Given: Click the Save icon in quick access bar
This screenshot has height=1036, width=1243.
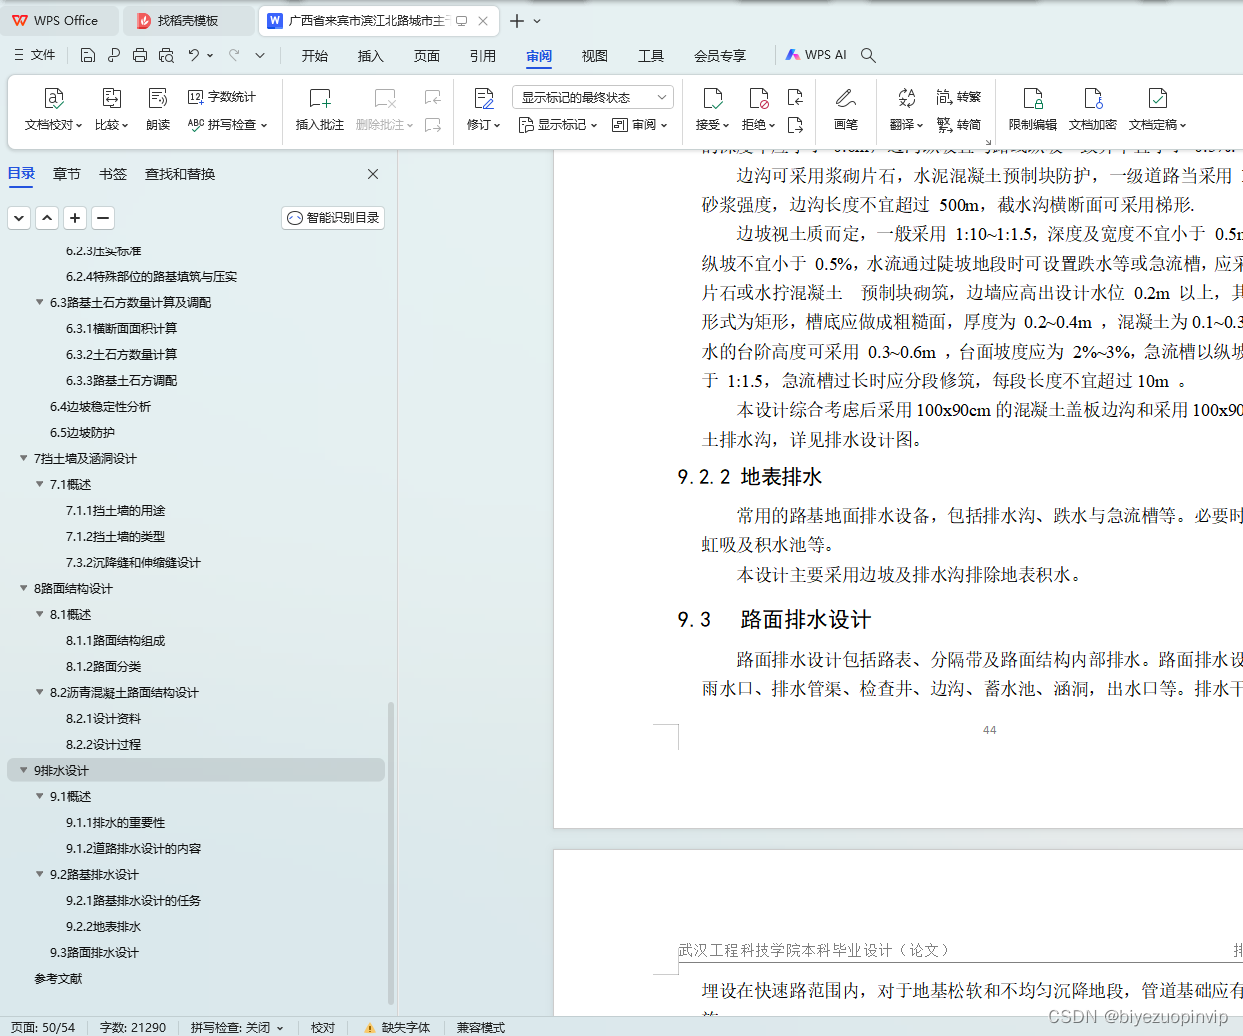Looking at the screenshot, I should point(88,55).
